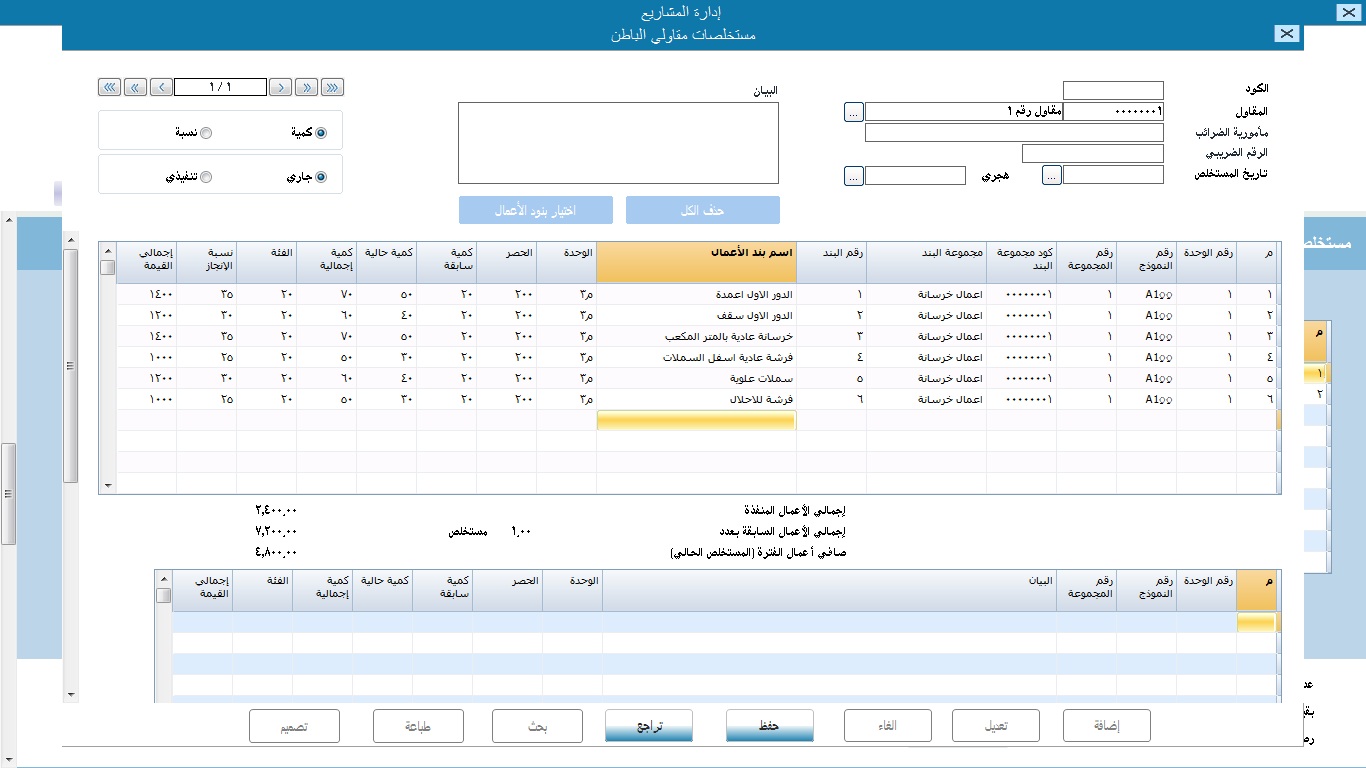
Task: Open the Hijri date picker (...) button
Action: [853, 175]
